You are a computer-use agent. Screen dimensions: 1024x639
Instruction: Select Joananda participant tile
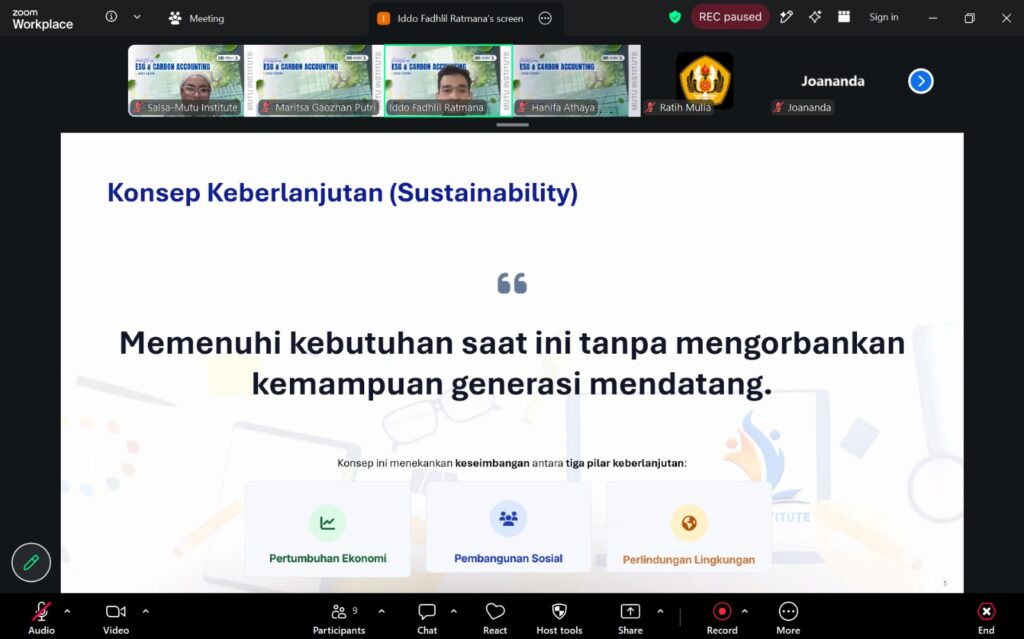tap(833, 81)
